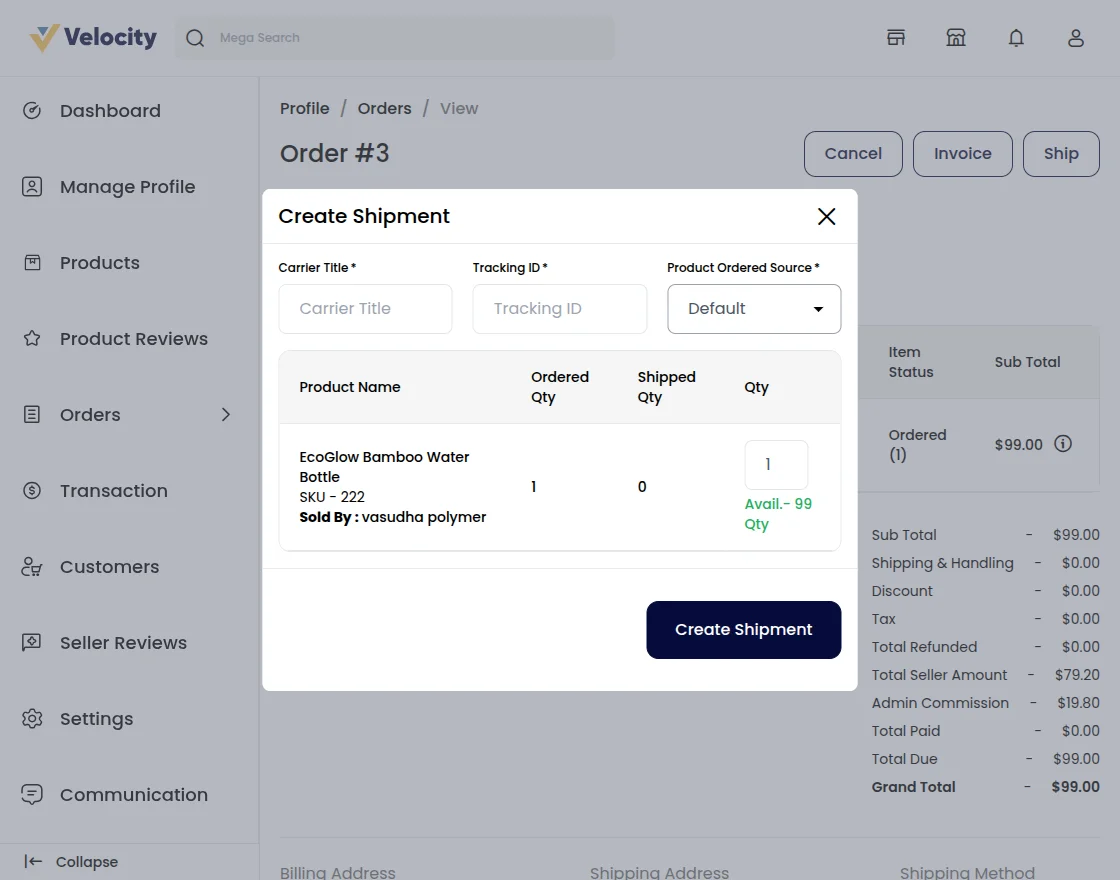Click the Dashboard gauge icon in sidebar
Viewport: 1120px width, 880px height.
coord(32,111)
